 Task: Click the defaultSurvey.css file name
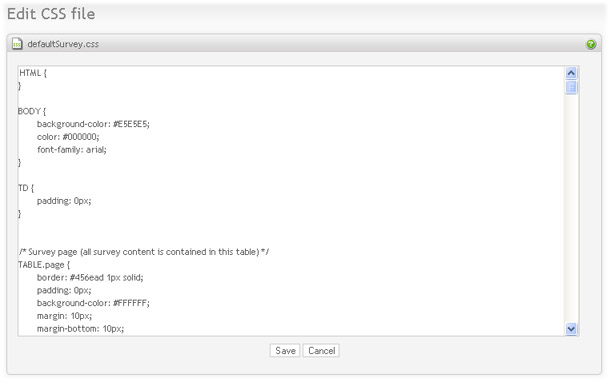point(63,44)
